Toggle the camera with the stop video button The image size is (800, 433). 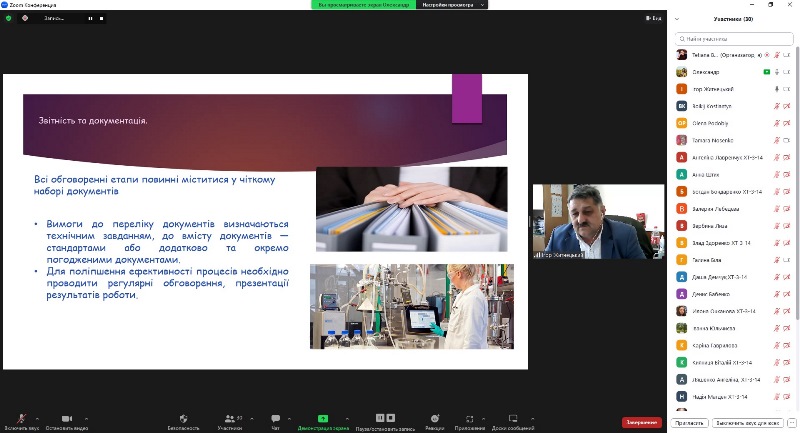pyautogui.click(x=66, y=419)
